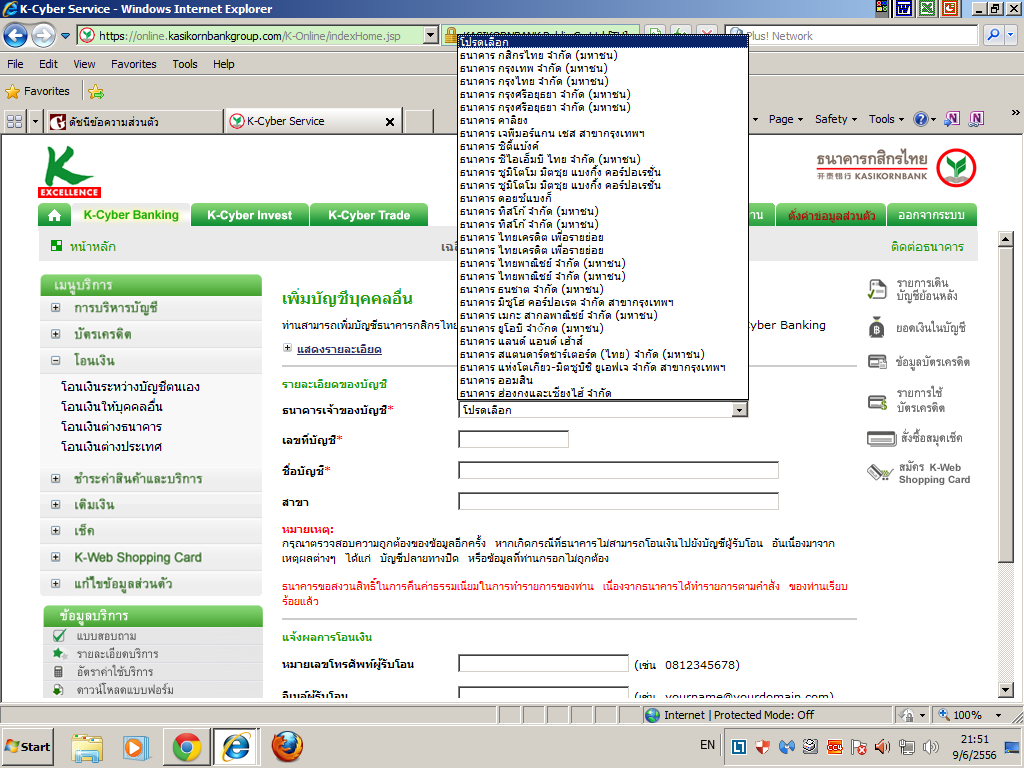Open the Help menu

click(223, 64)
